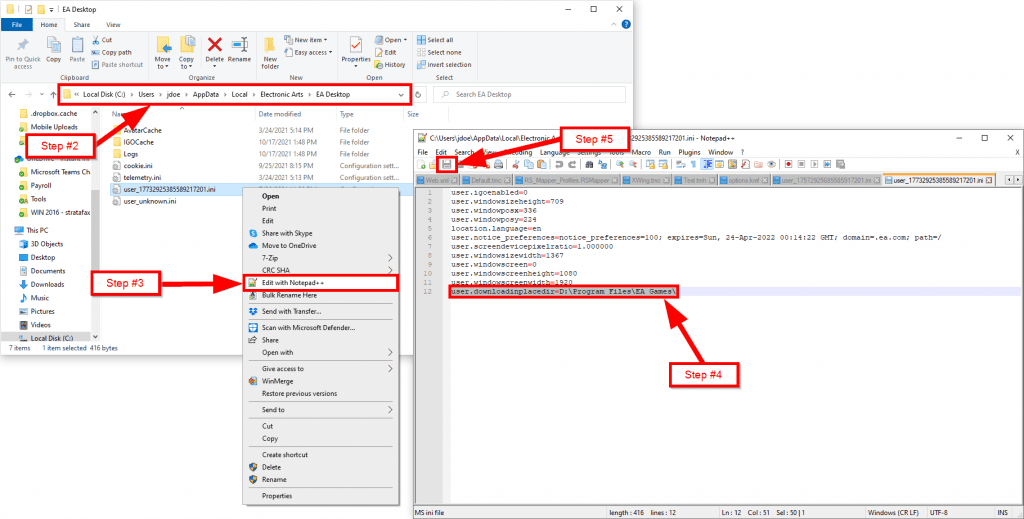Click the Print icon in Notepad++ toolbar
Viewport: 1024px width, 519px height.
[x=498, y=165]
